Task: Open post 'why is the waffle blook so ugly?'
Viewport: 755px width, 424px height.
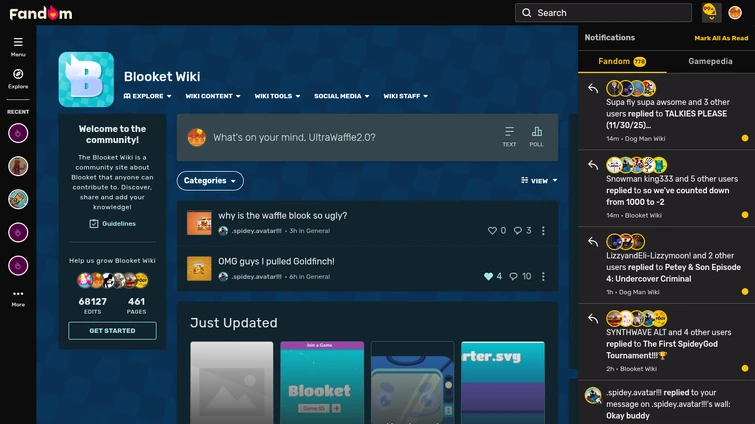Action: (282, 216)
